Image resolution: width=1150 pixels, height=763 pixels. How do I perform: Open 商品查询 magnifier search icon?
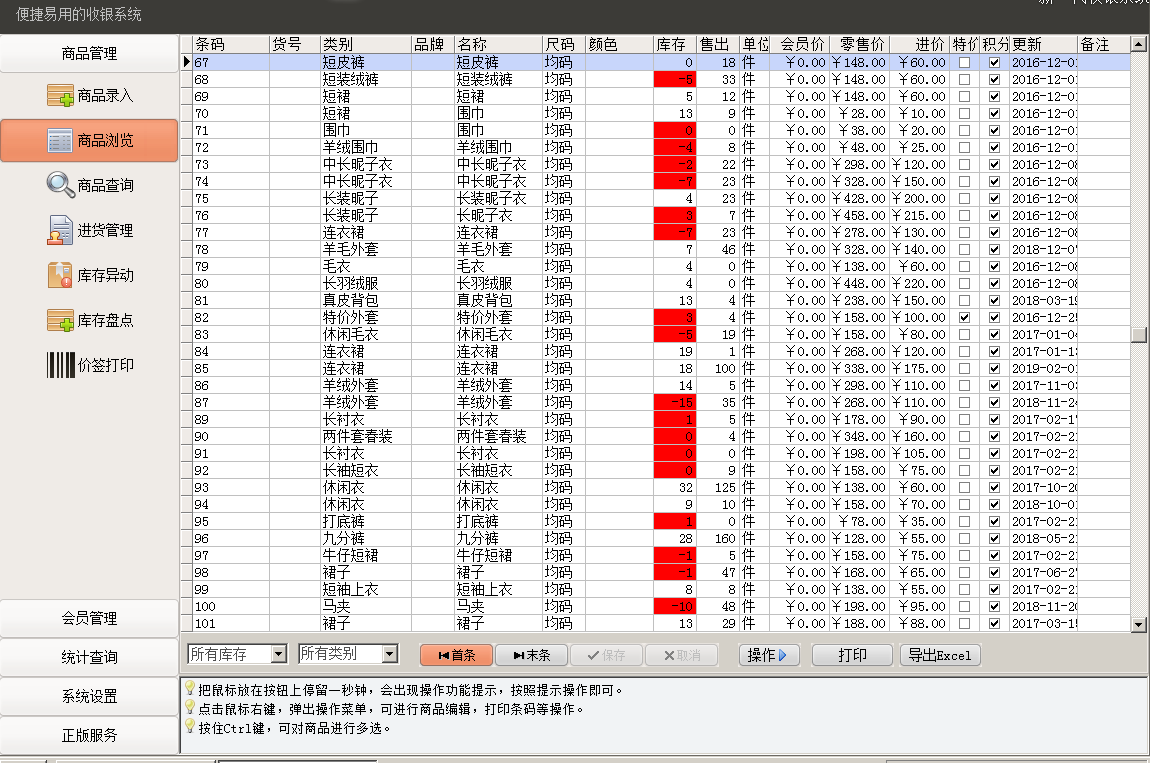(x=61, y=185)
